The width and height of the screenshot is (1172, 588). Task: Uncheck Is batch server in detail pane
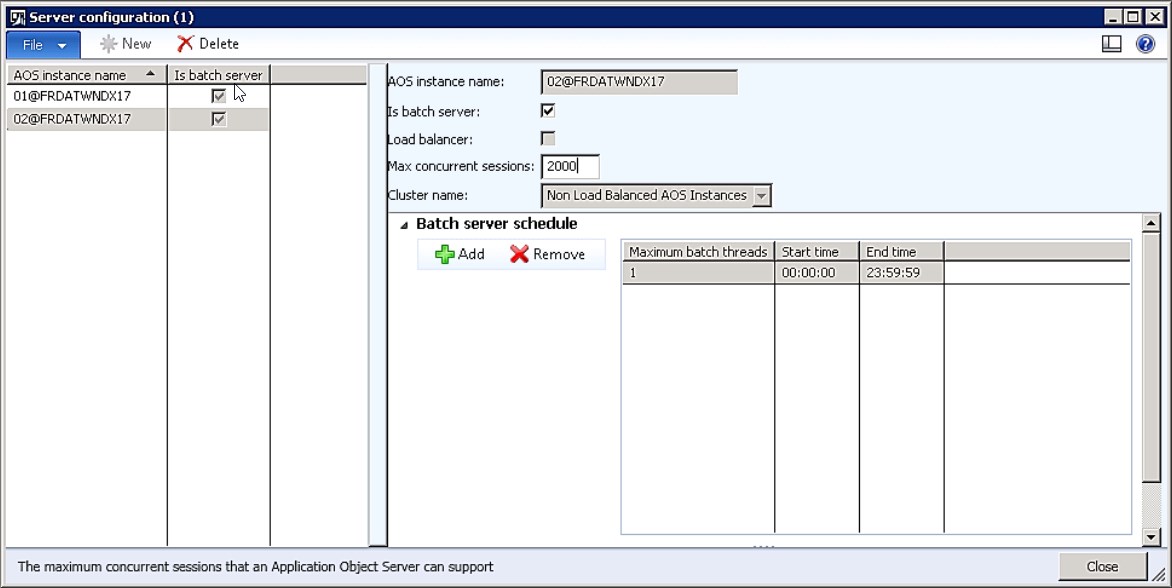point(548,111)
